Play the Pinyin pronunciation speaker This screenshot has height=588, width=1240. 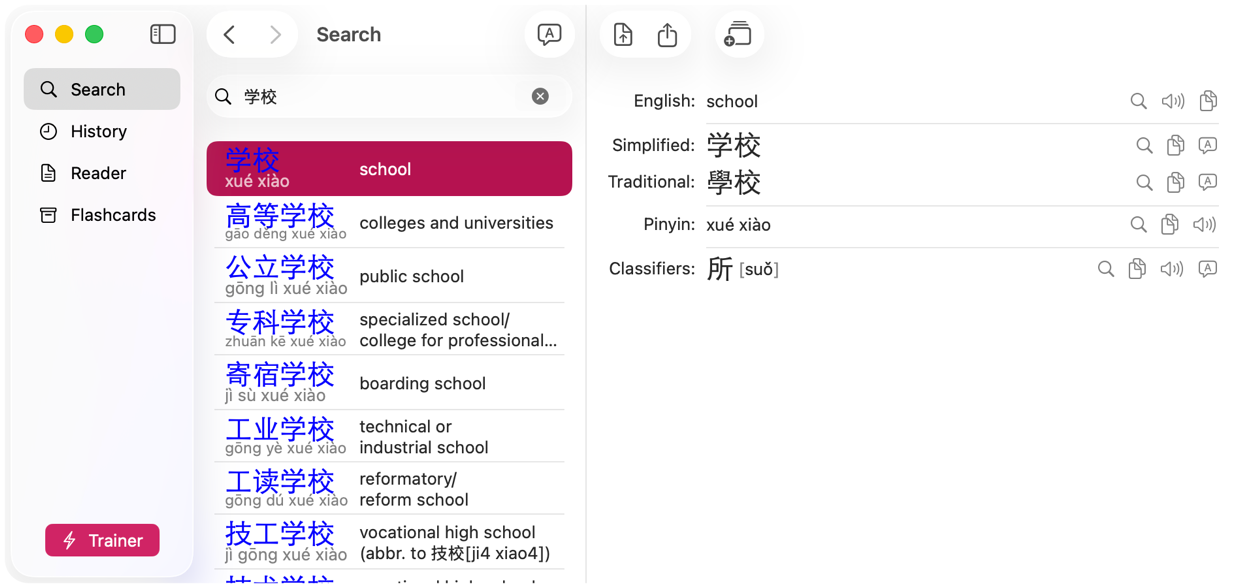click(x=1204, y=225)
